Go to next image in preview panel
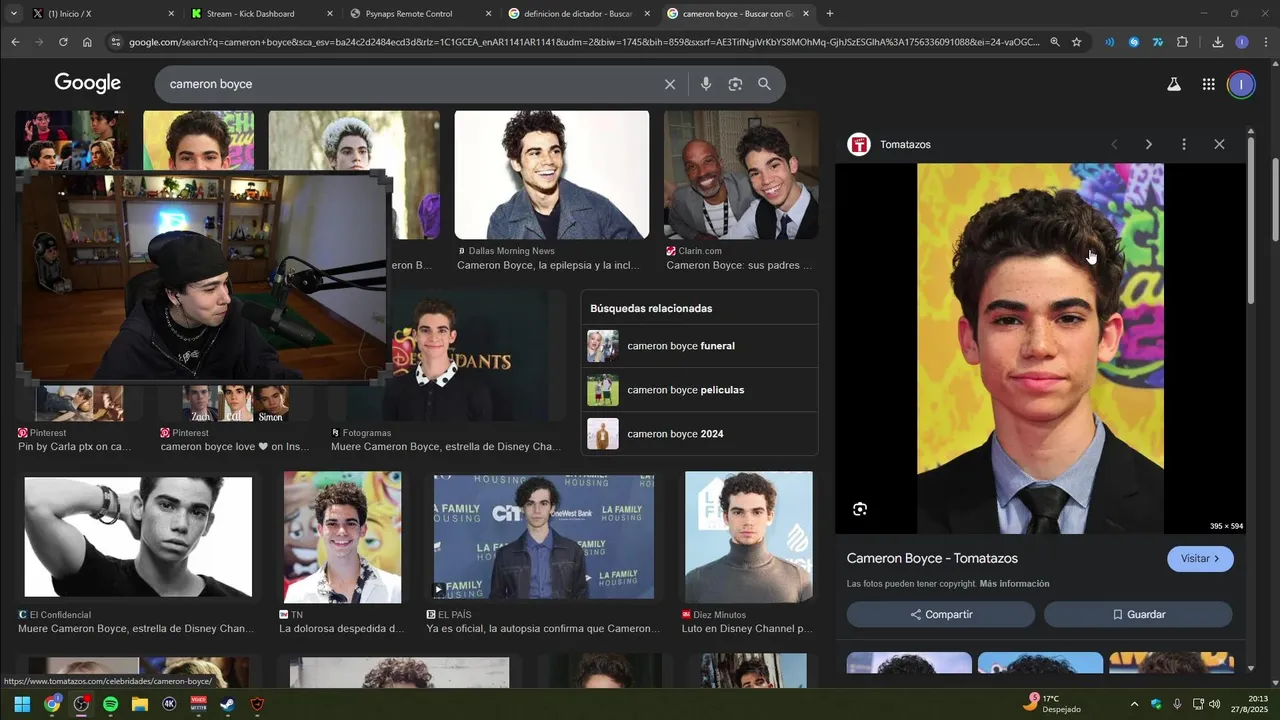 coord(1148,144)
